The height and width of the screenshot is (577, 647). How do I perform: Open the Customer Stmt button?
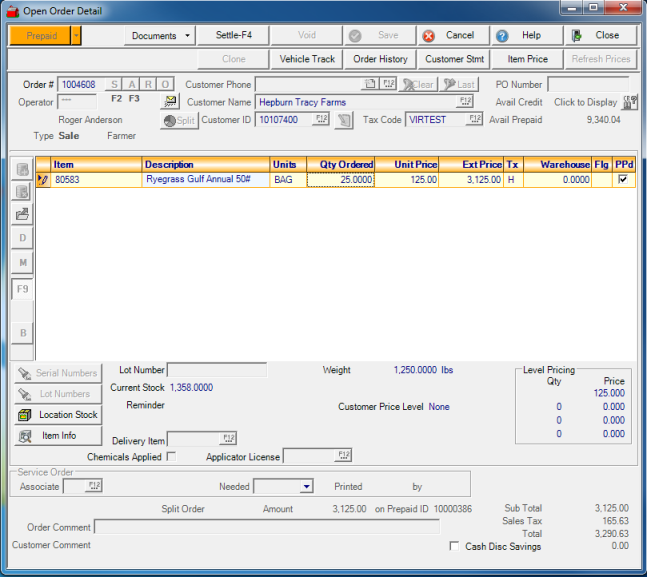[454, 59]
